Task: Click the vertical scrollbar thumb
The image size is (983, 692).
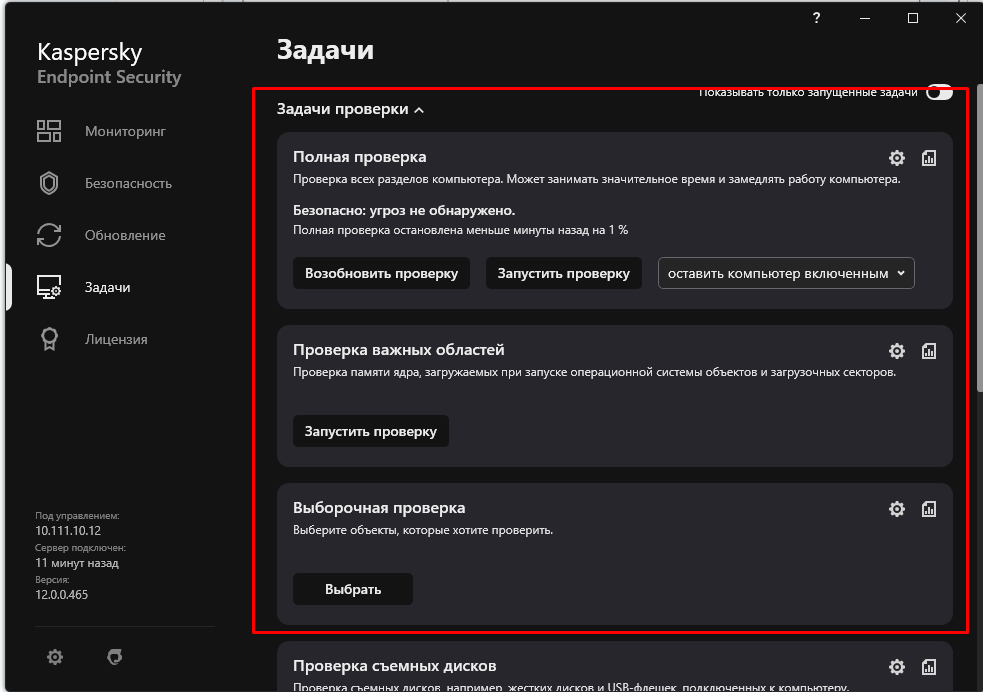Action: tap(979, 238)
